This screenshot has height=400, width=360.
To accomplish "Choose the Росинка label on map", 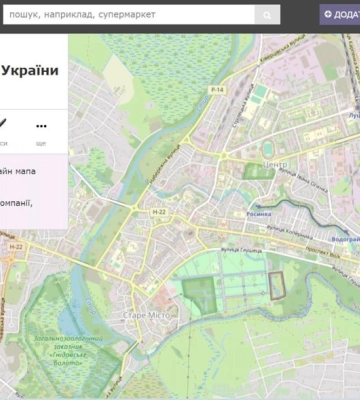I will pyautogui.click(x=259, y=214).
